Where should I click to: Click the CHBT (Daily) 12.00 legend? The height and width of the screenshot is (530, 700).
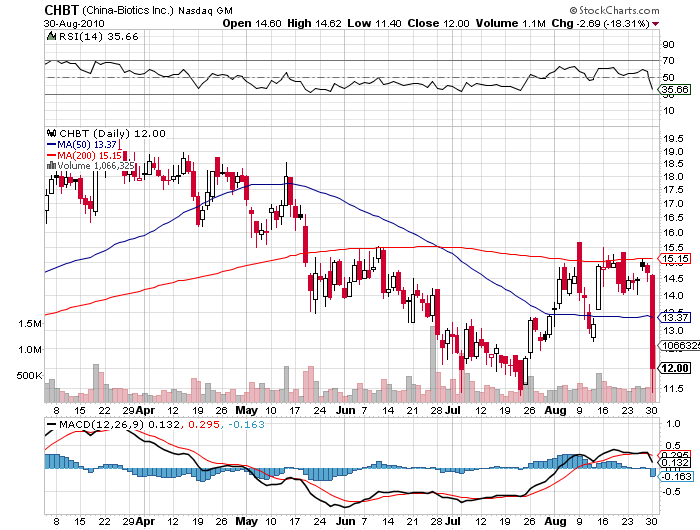coord(112,134)
